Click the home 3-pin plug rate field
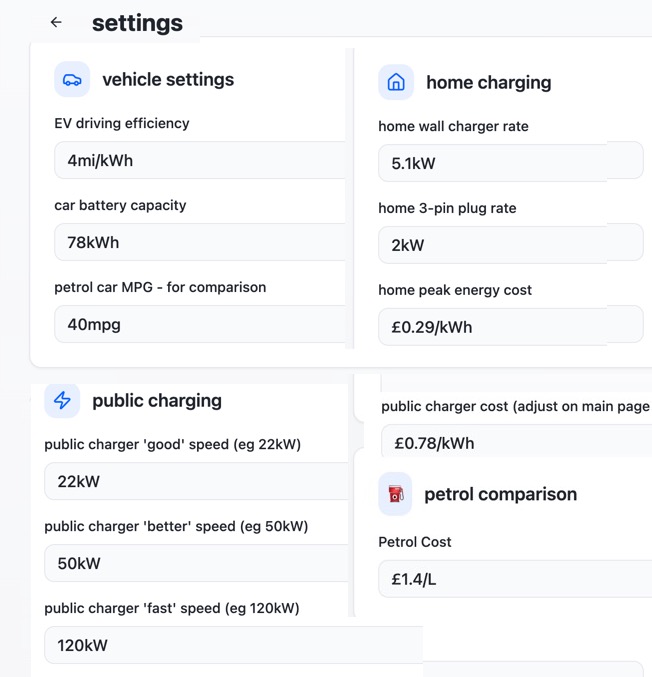 pyautogui.click(x=510, y=245)
